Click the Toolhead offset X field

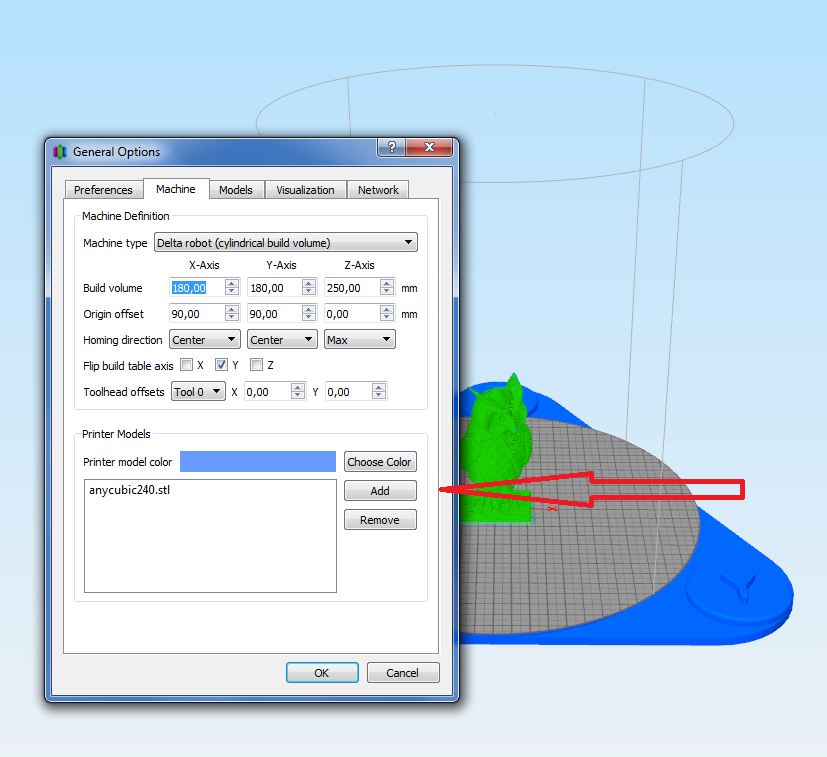[267, 392]
